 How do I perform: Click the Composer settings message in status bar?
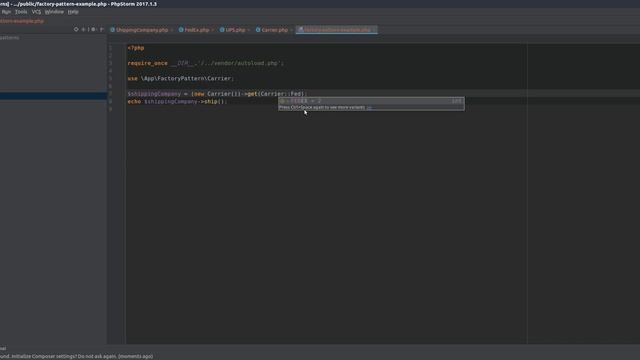(77, 356)
